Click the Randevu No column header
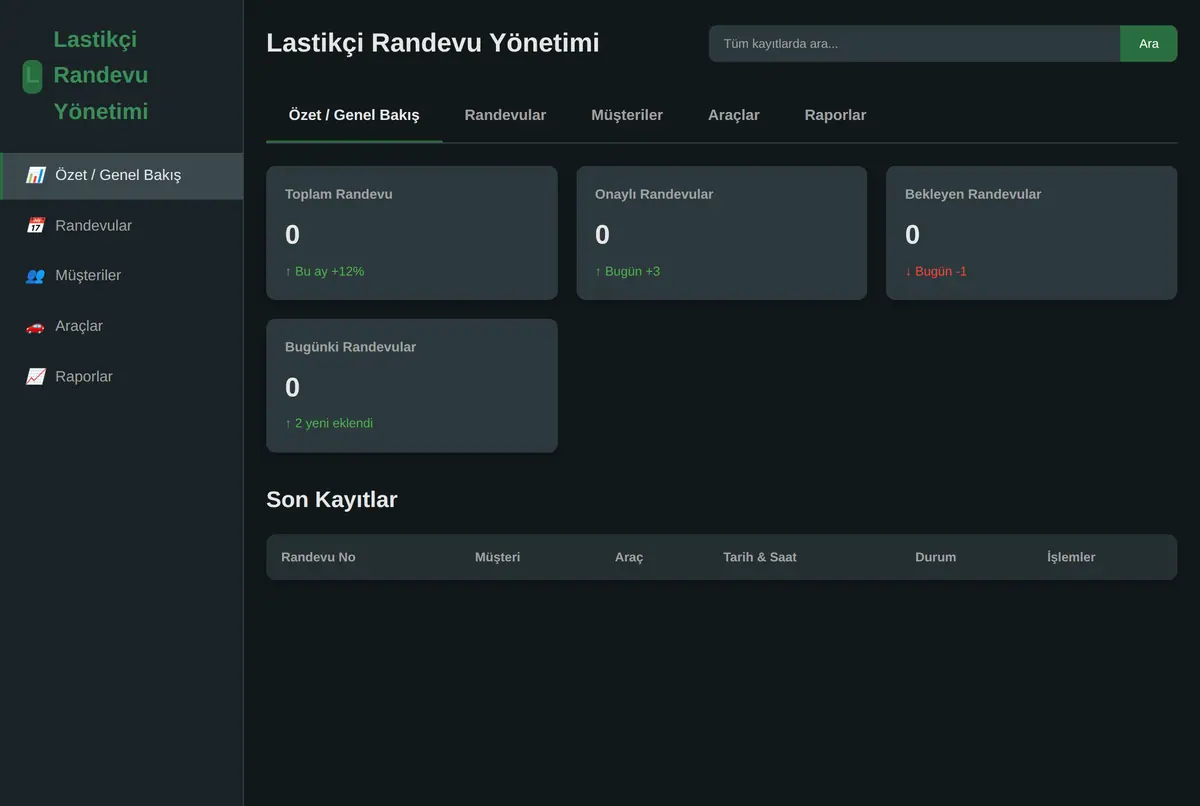Image resolution: width=1200 pixels, height=806 pixels. coord(318,557)
